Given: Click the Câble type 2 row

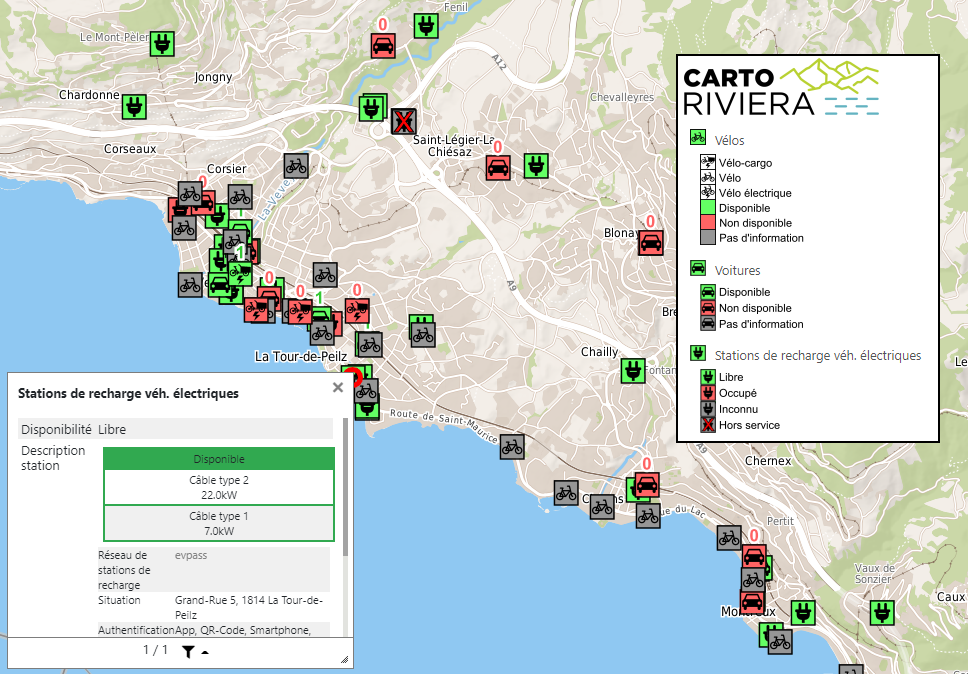Looking at the screenshot, I should coord(218,488).
